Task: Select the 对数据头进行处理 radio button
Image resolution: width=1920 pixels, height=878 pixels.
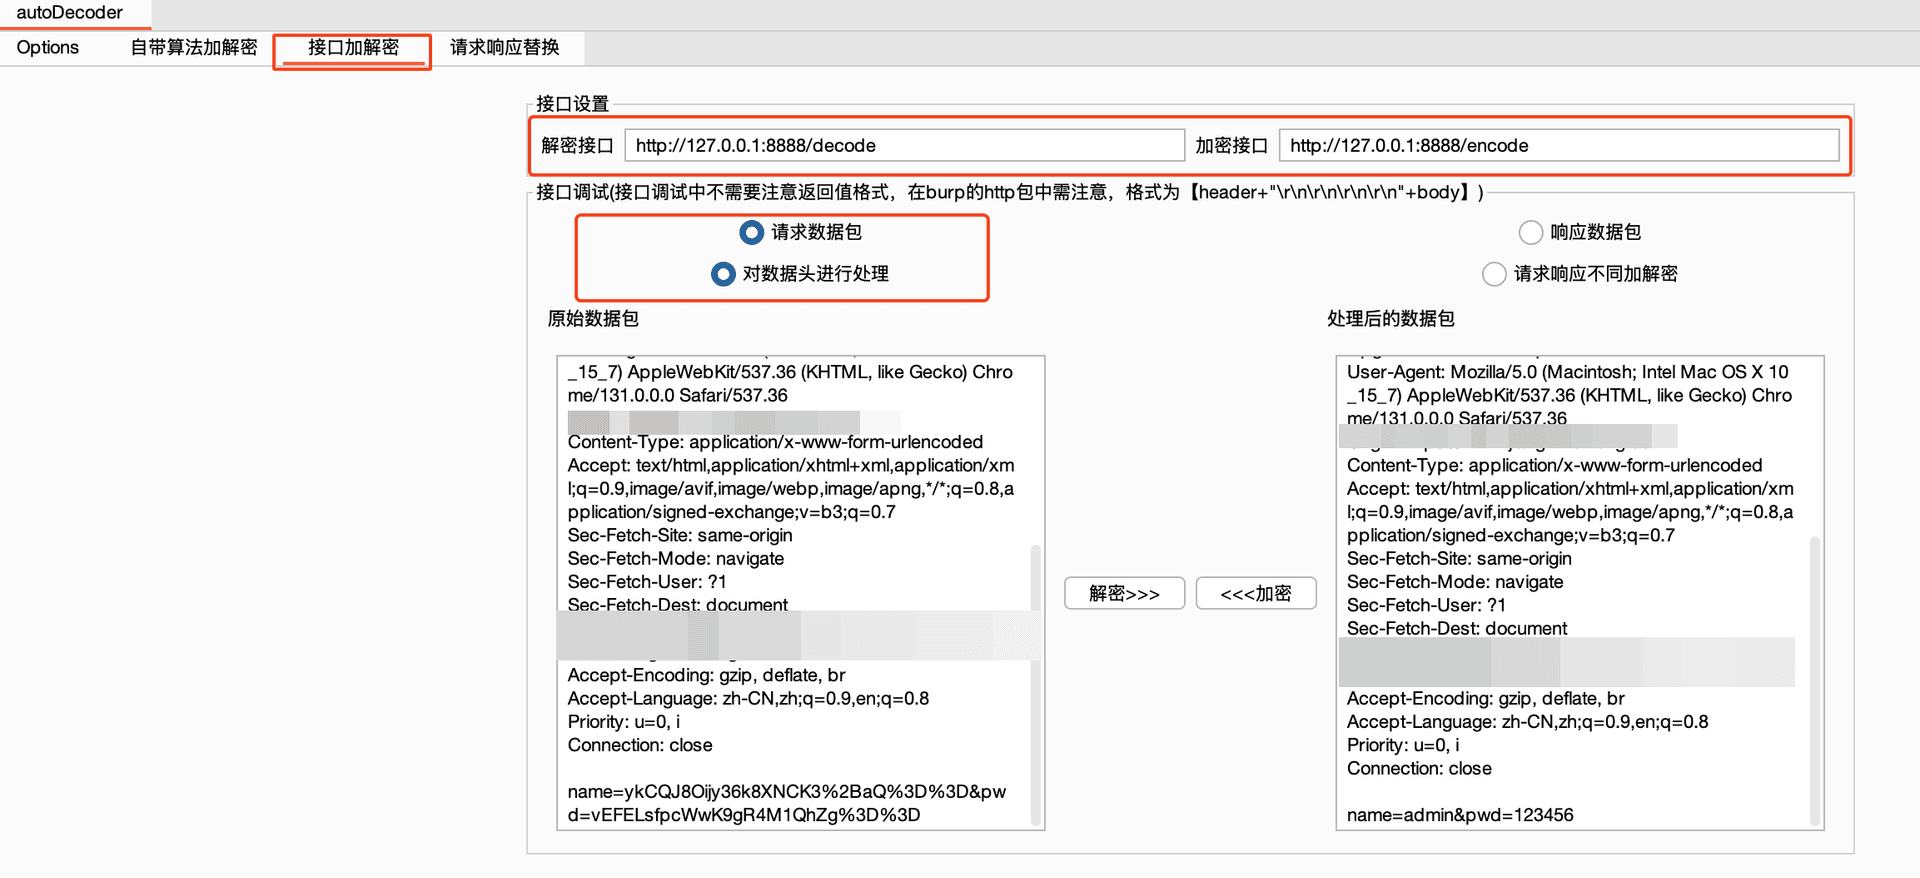Action: [723, 274]
